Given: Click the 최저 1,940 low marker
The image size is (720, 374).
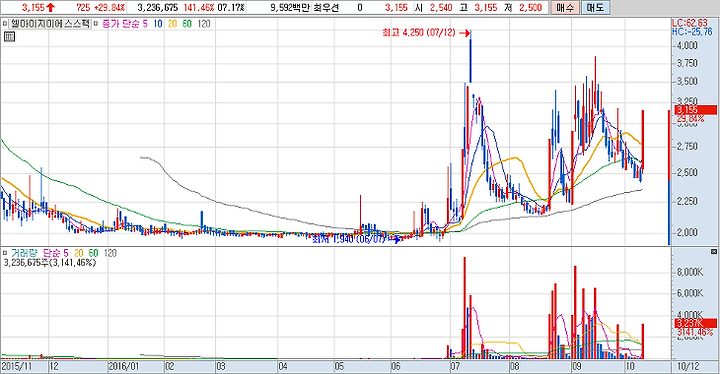Looking at the screenshot, I should click(x=355, y=239).
